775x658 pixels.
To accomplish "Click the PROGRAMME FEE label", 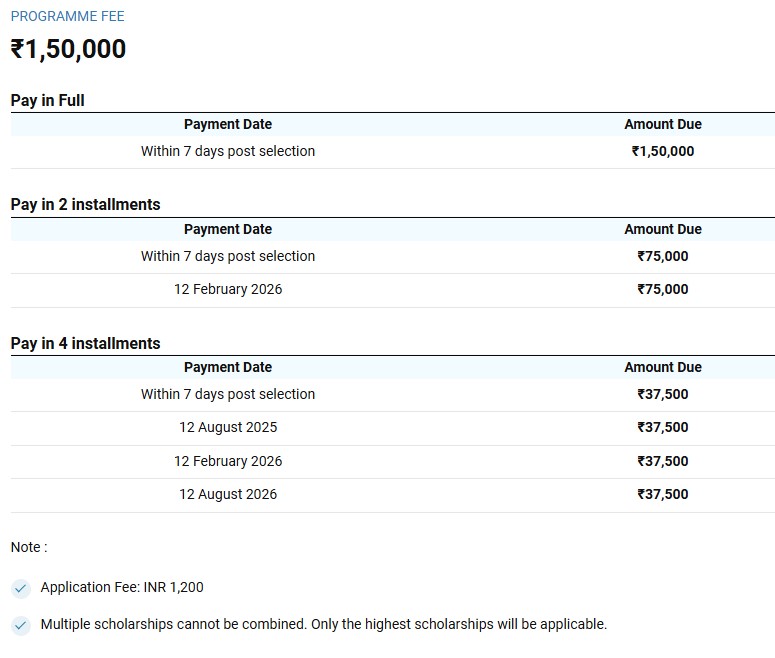I will 67,17.
